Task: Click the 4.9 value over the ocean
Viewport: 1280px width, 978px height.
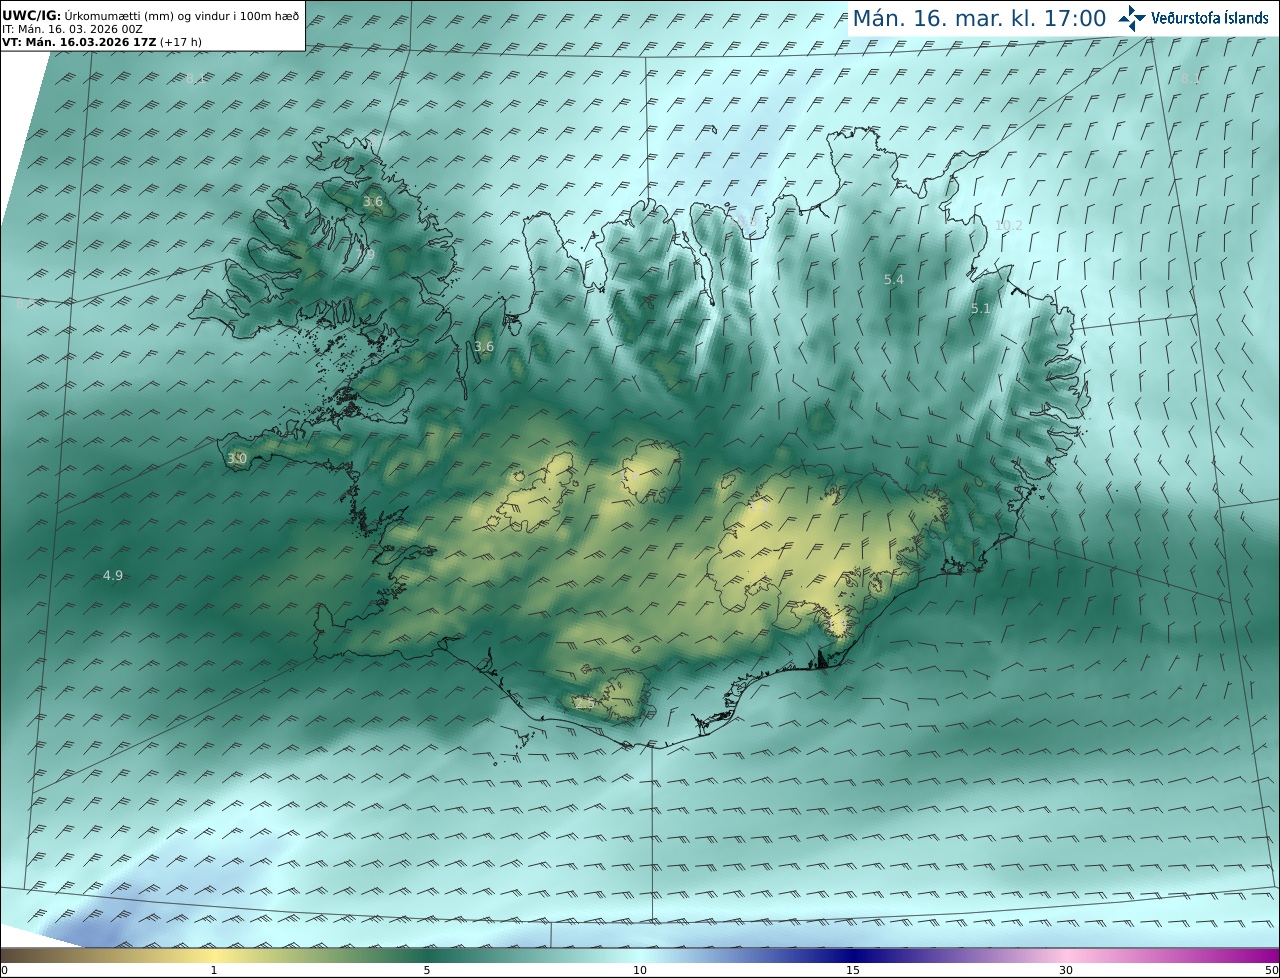Action: tap(113, 575)
